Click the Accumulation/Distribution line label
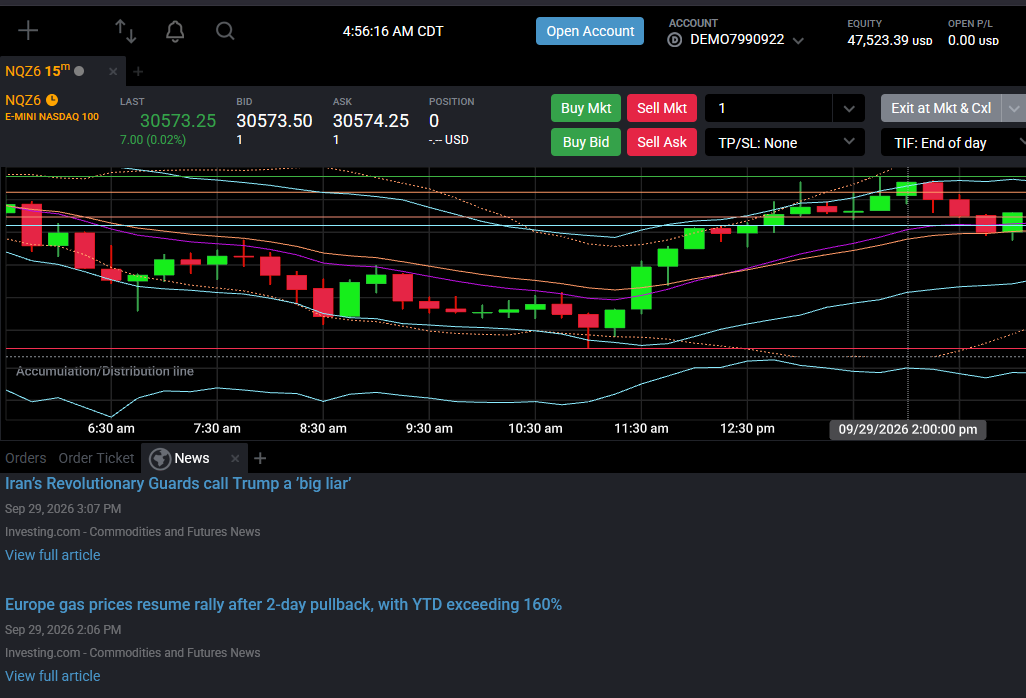The height and width of the screenshot is (698, 1026). tap(105, 372)
